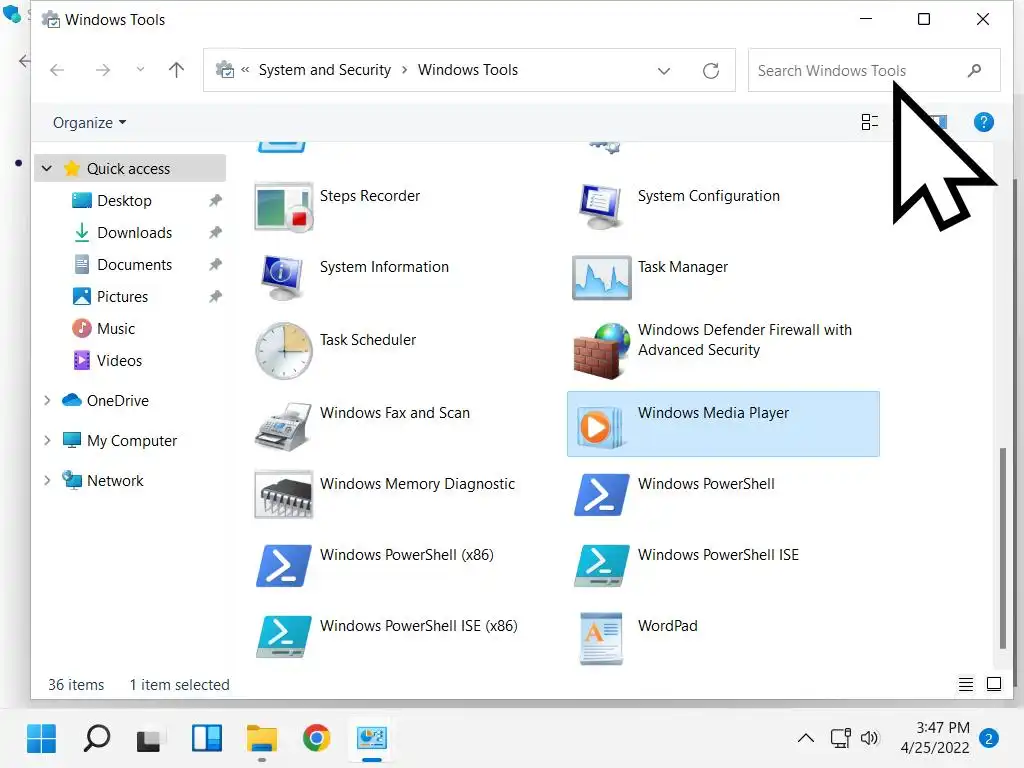Select Downloads in the navigation pane

[x=135, y=232]
